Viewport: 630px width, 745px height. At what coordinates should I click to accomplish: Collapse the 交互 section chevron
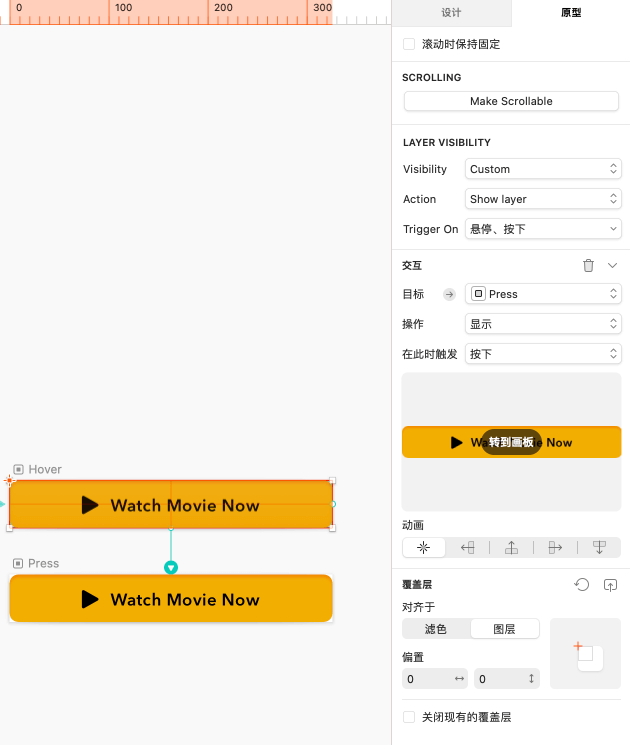[613, 265]
